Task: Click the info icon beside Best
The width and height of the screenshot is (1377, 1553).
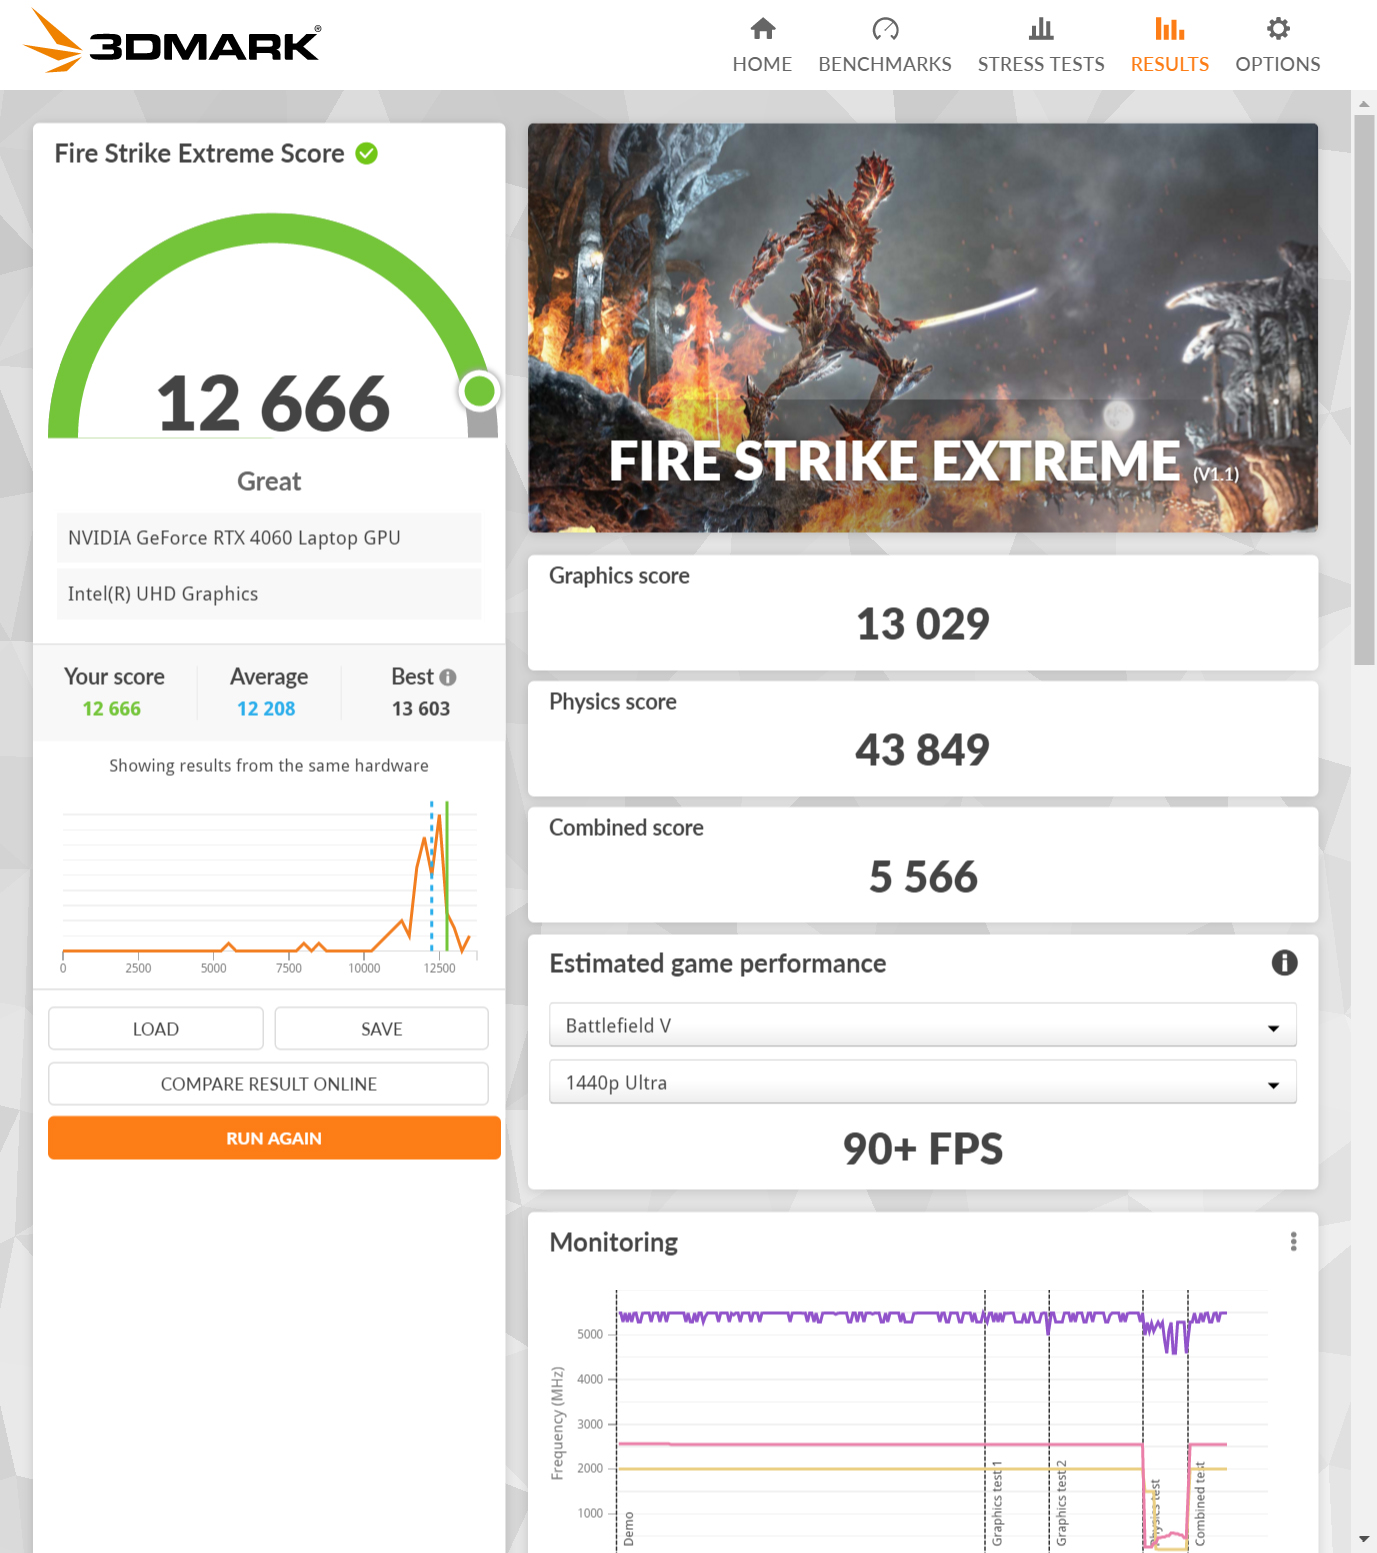Action: [x=448, y=677]
